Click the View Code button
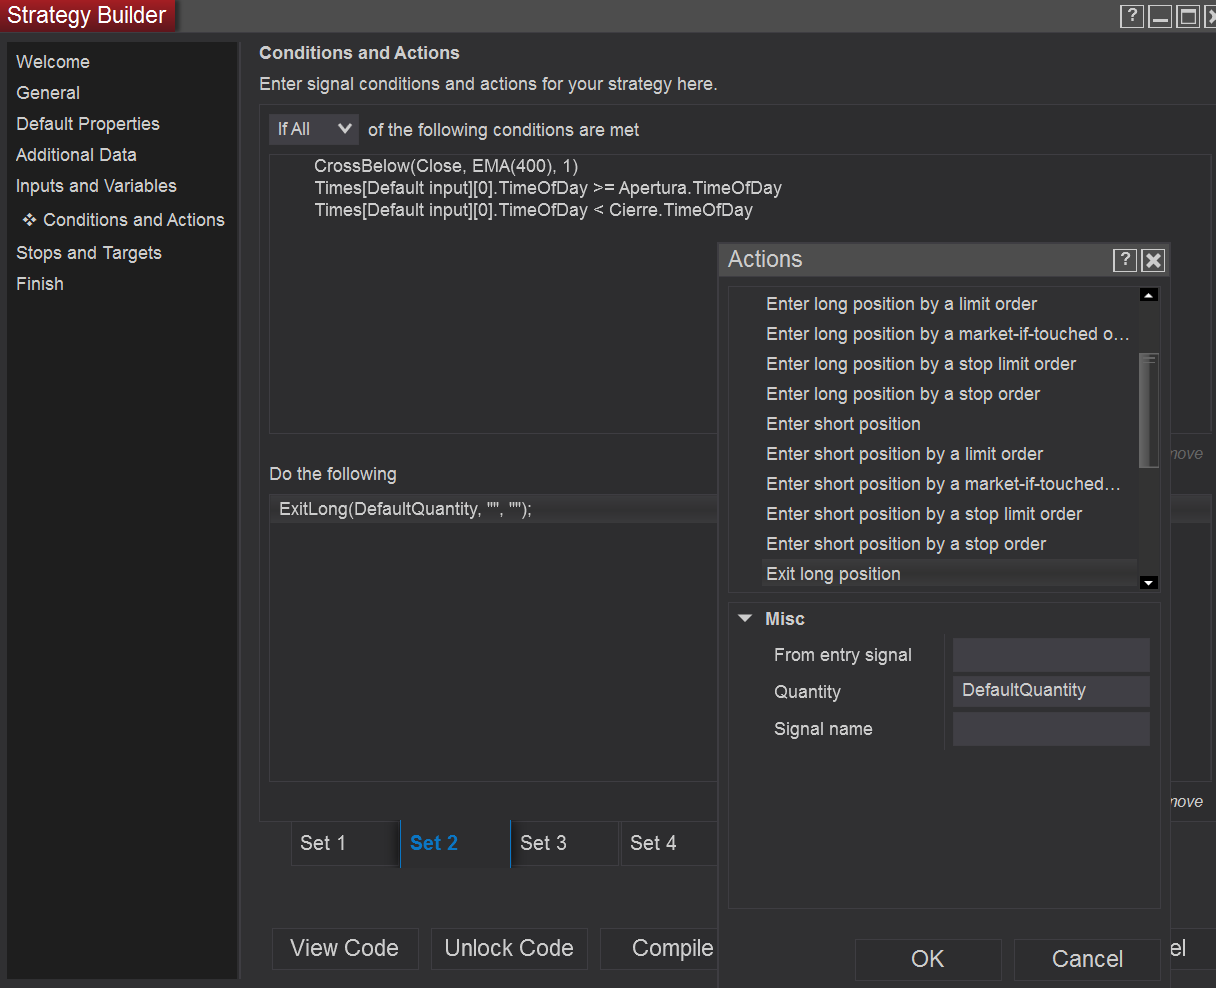Viewport: 1216px width, 988px height. click(344, 948)
